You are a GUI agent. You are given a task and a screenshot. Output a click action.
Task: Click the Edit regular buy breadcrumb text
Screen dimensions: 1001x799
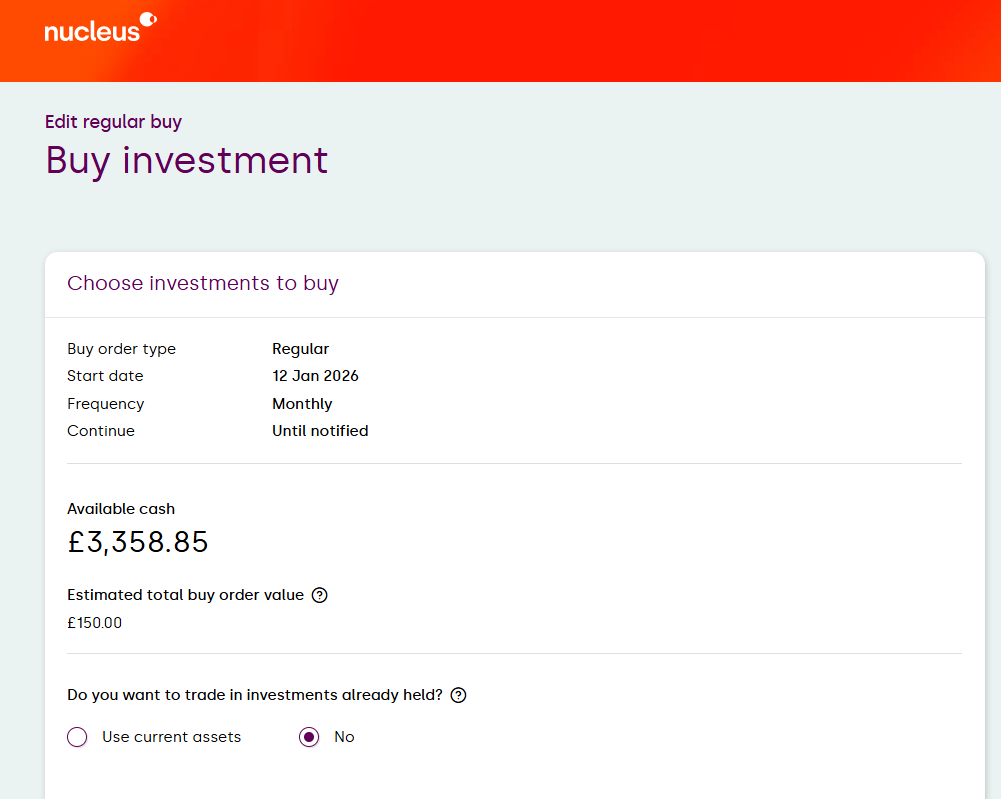click(x=113, y=122)
